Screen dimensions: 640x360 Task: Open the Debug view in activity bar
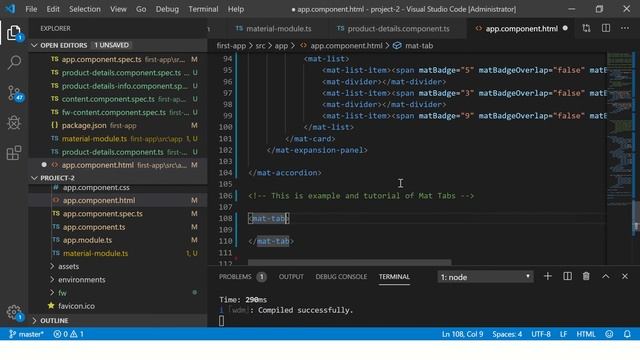(14, 123)
